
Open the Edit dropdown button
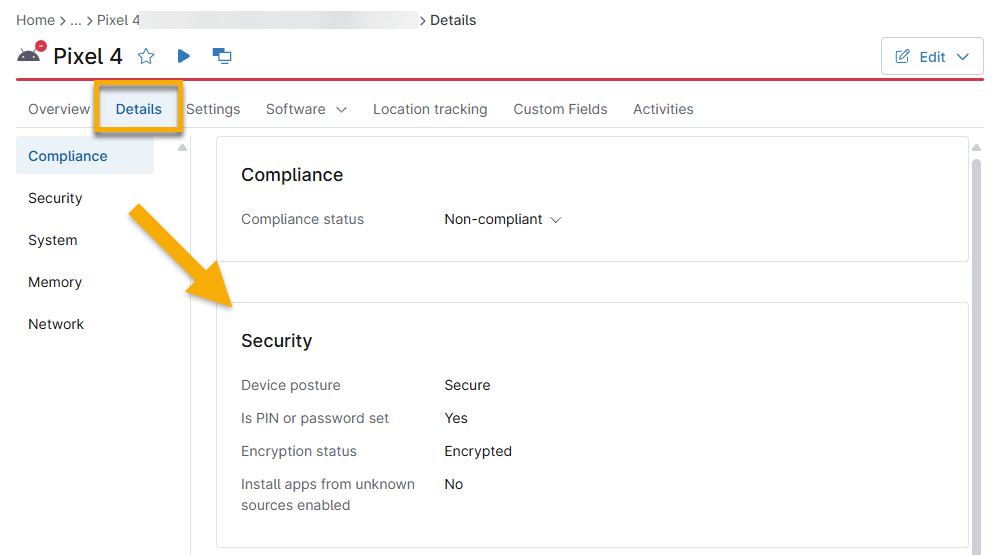click(932, 57)
